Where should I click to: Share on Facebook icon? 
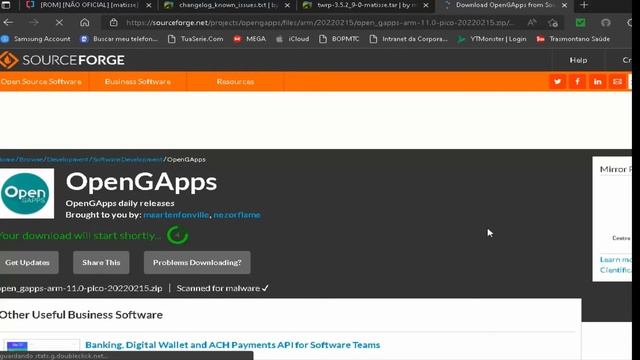tap(578, 82)
